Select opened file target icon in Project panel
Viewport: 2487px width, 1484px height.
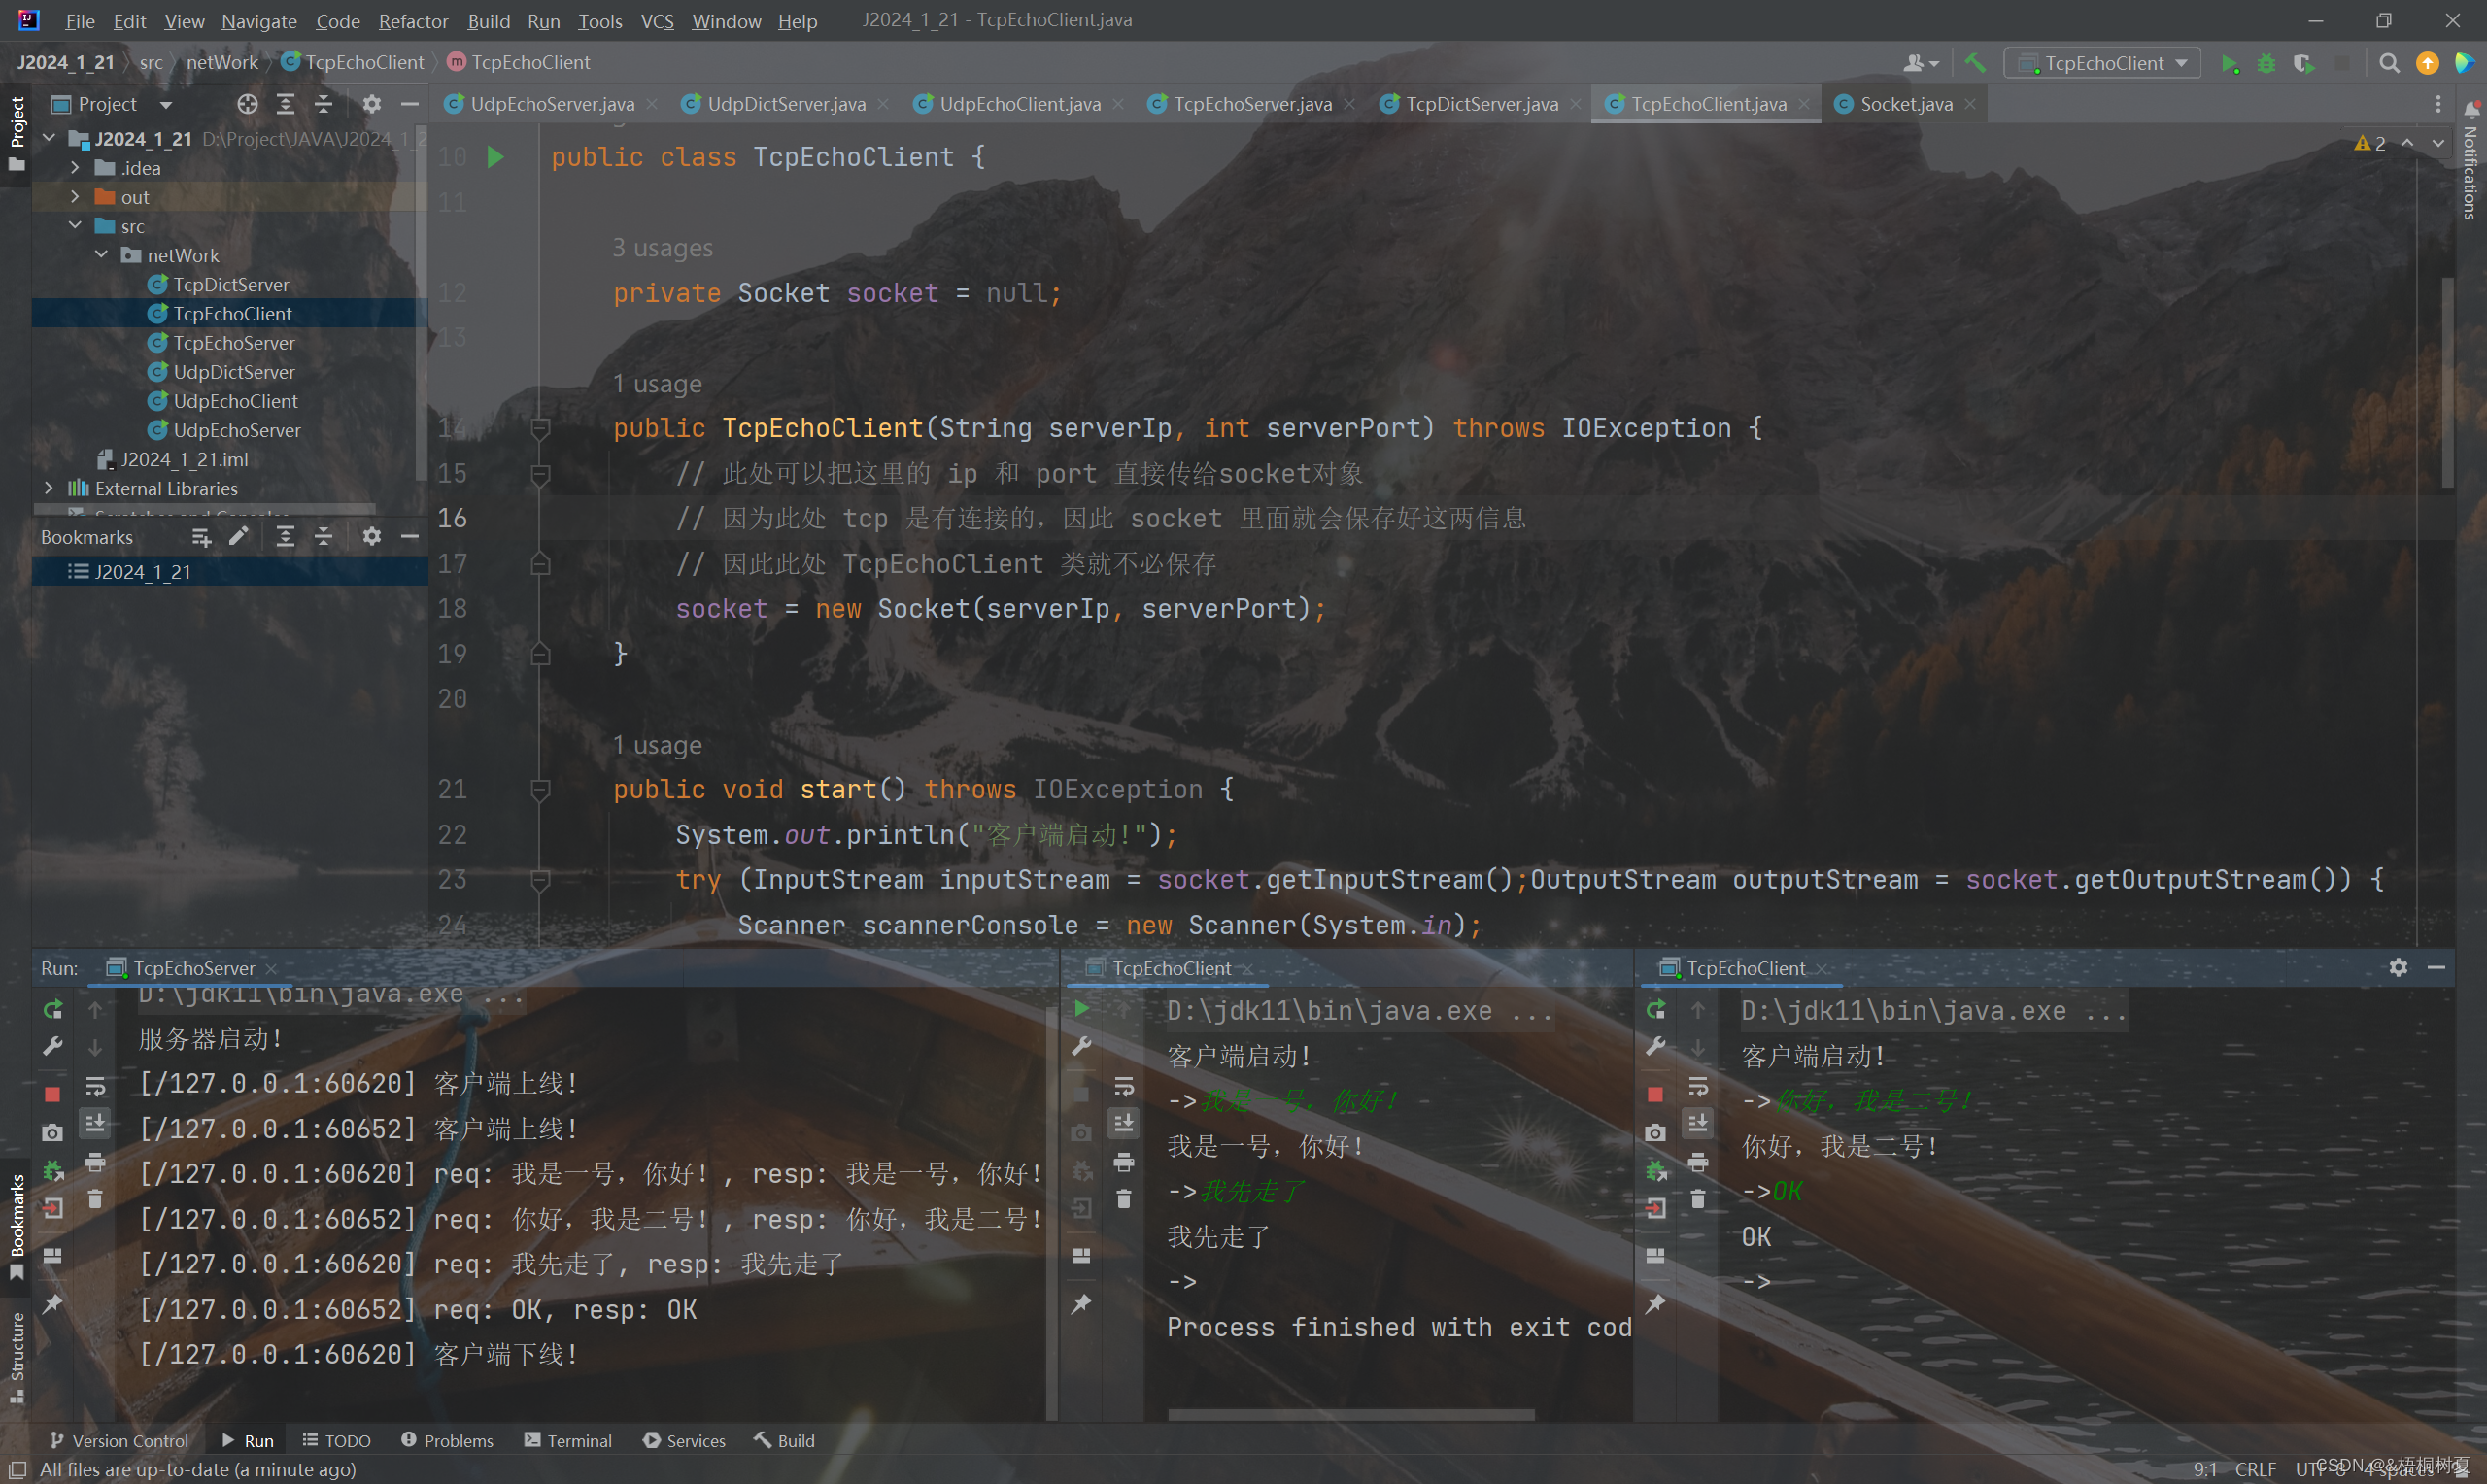coord(247,104)
